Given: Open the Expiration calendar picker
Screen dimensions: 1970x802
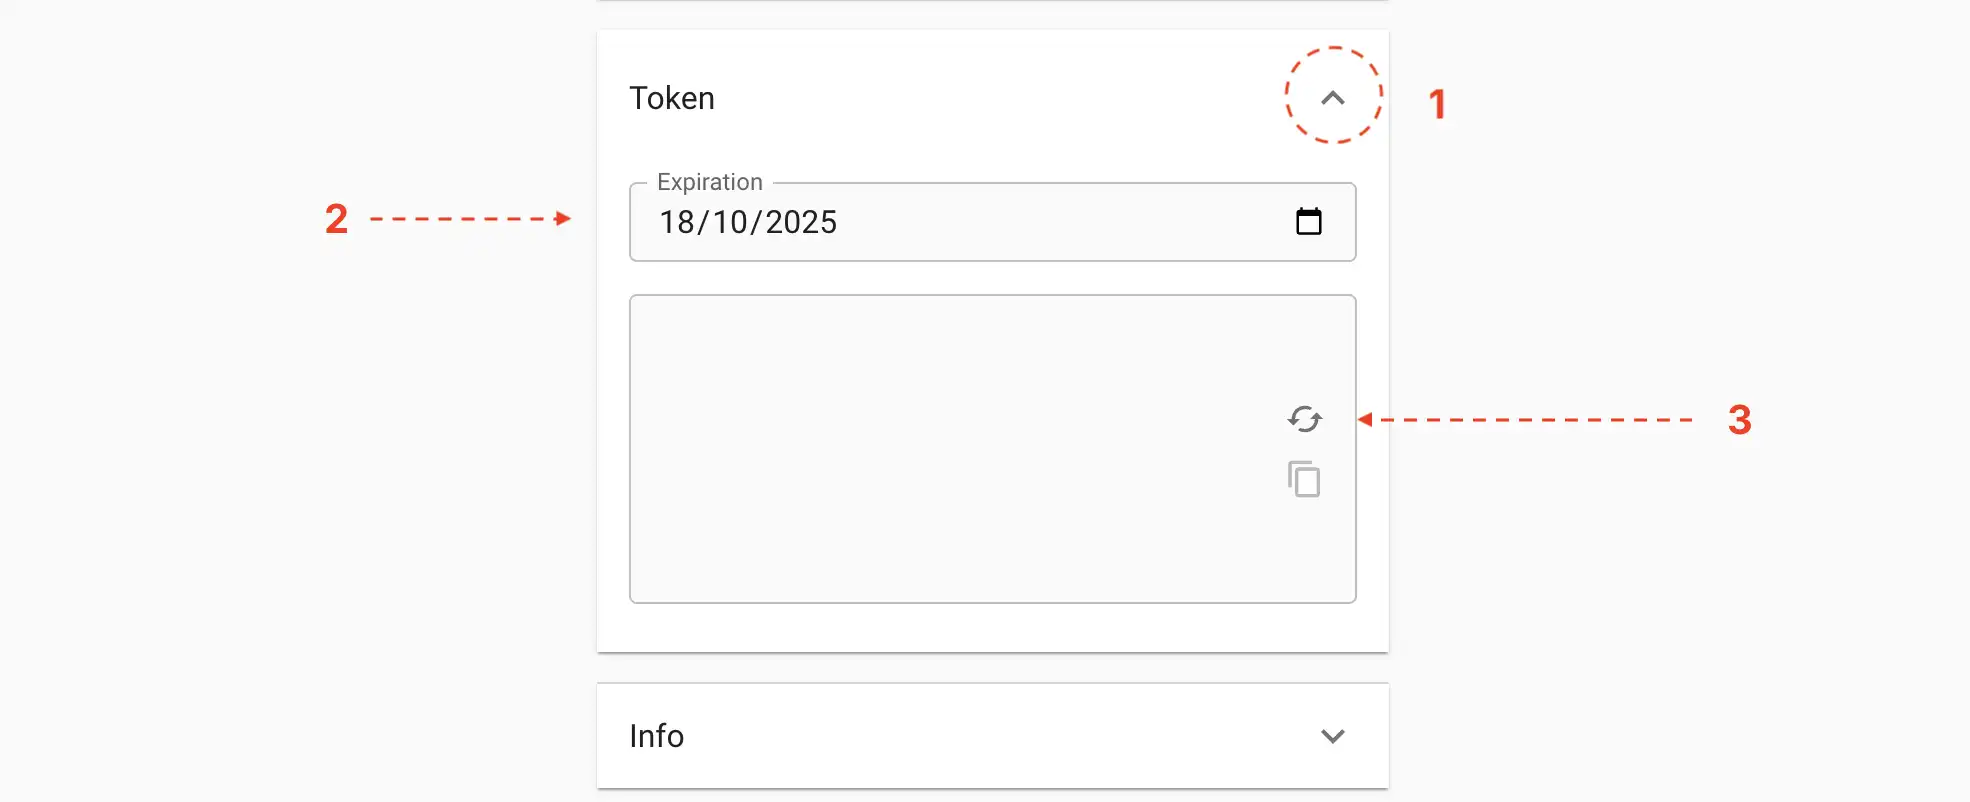Looking at the screenshot, I should tap(1309, 222).
